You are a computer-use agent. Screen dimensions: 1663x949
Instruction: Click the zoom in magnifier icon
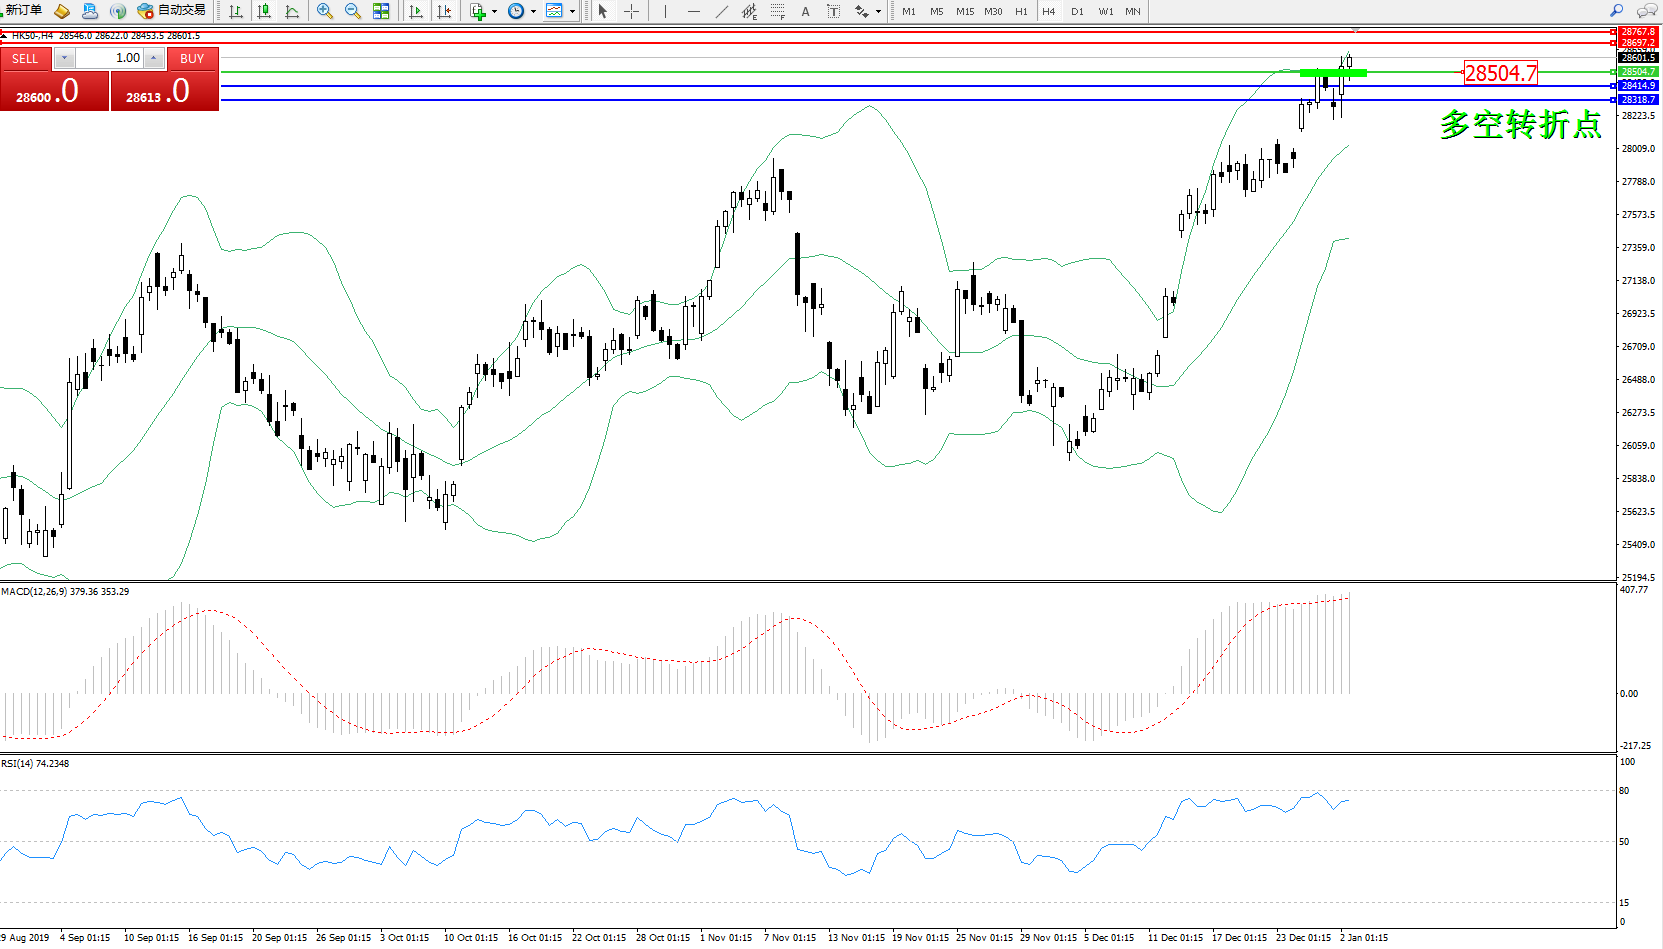325,11
